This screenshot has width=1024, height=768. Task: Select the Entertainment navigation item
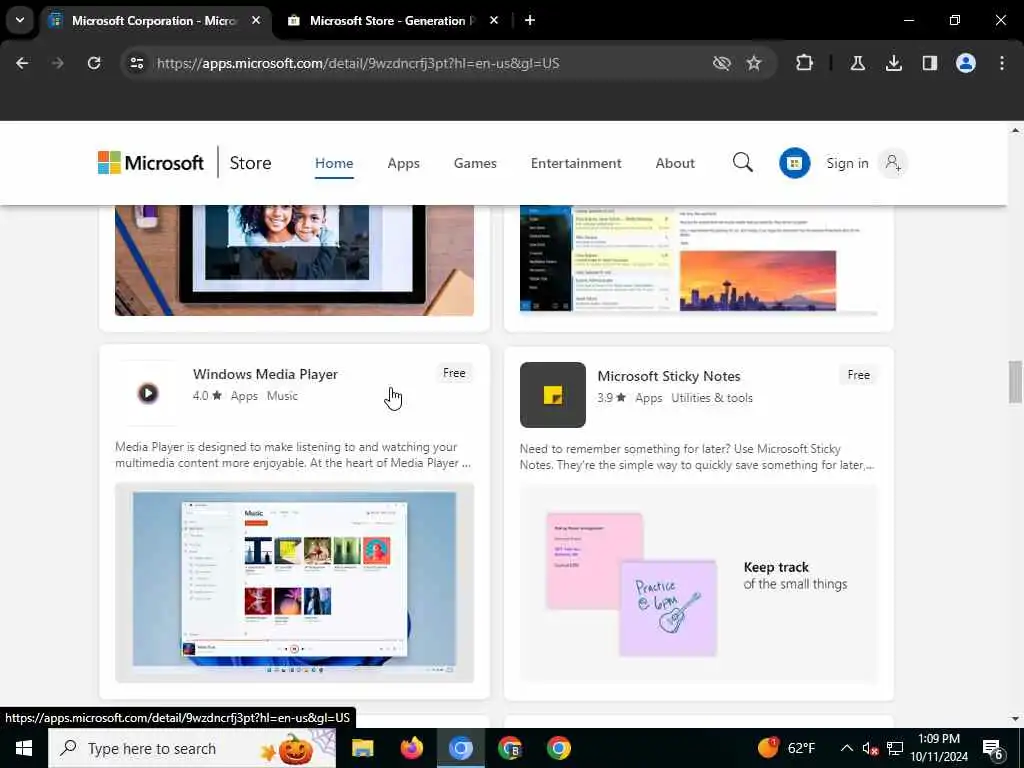pyautogui.click(x=576, y=163)
